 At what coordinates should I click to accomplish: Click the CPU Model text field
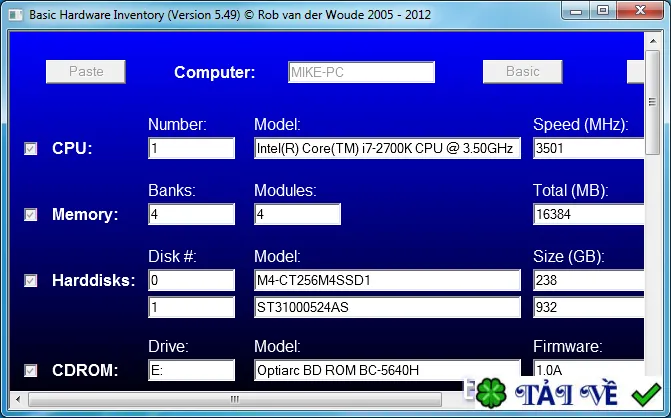click(x=387, y=148)
